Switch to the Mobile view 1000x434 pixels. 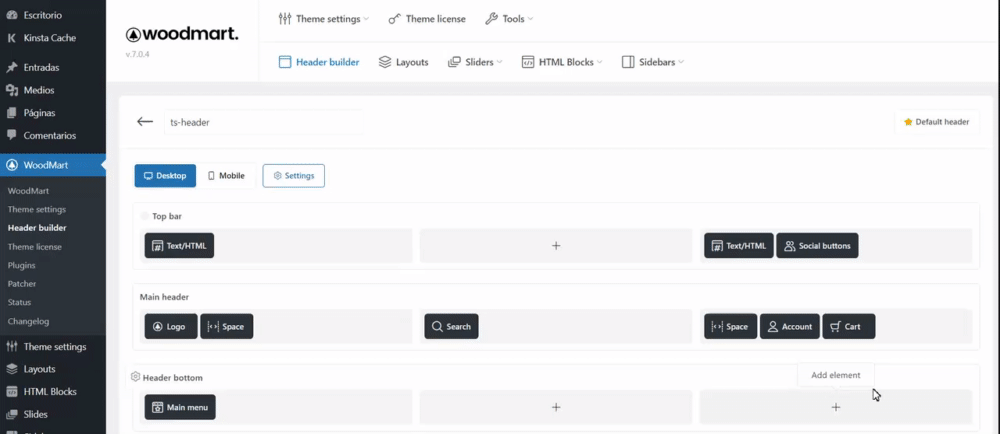[x=226, y=176]
